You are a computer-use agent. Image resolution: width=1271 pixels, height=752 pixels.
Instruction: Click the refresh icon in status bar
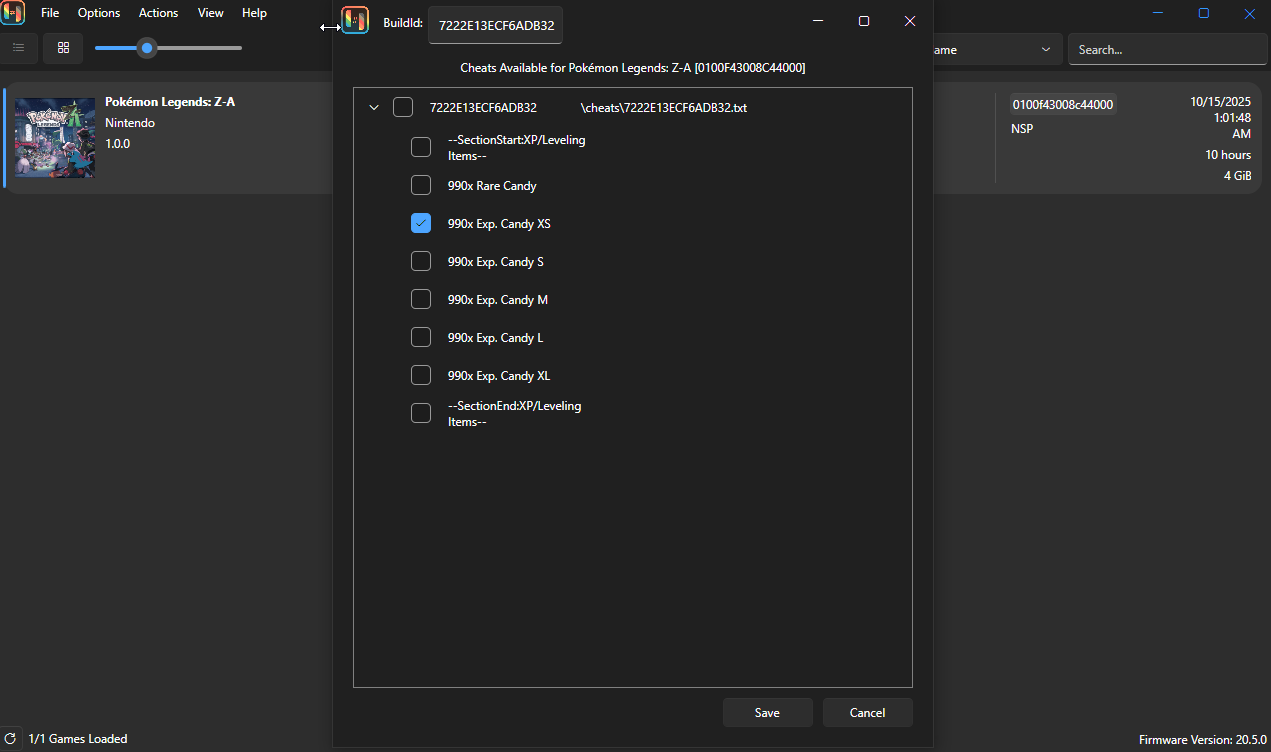(11, 739)
